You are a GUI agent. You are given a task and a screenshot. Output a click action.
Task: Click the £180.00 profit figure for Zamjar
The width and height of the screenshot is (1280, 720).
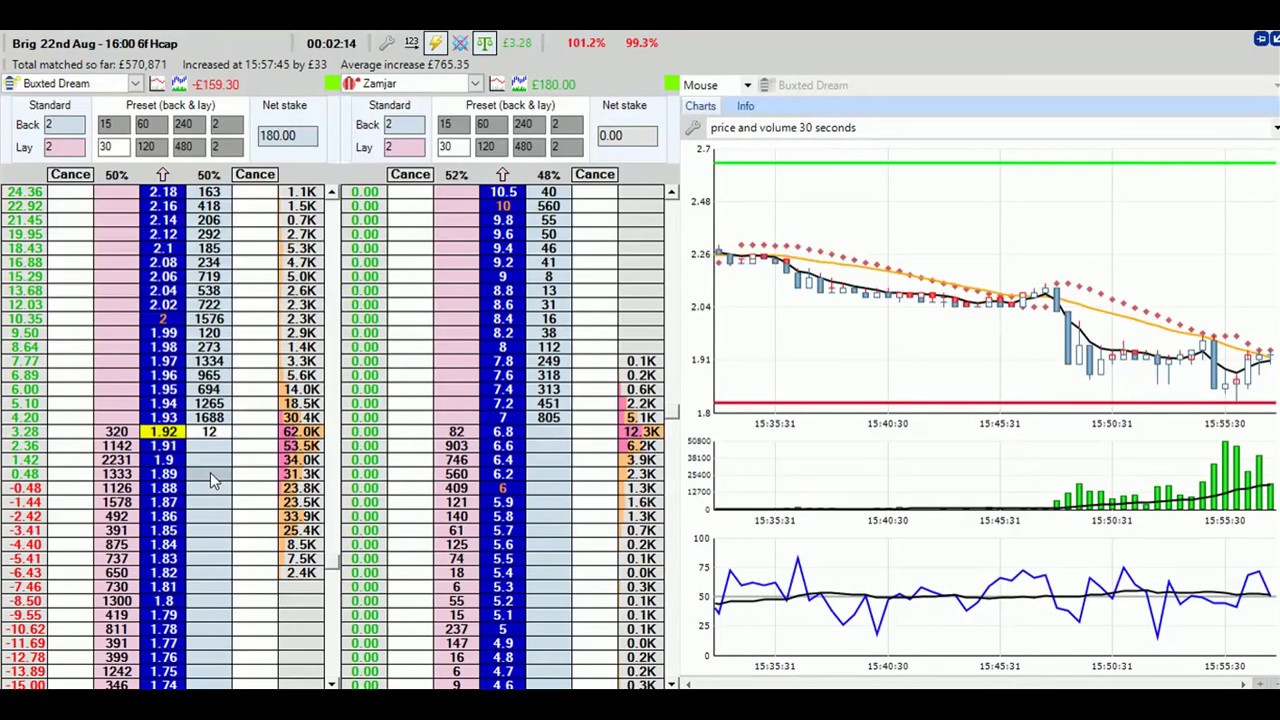tap(553, 85)
